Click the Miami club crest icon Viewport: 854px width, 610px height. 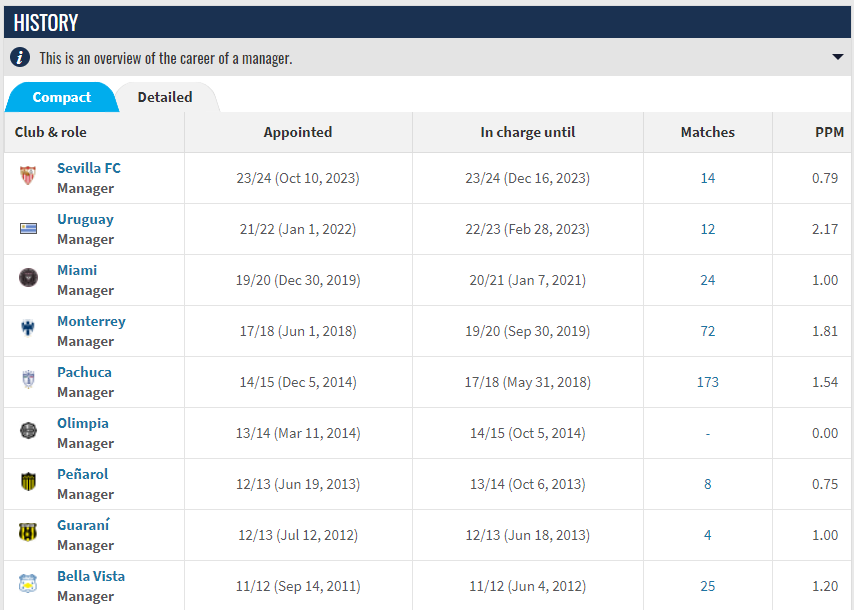pyautogui.click(x=28, y=279)
